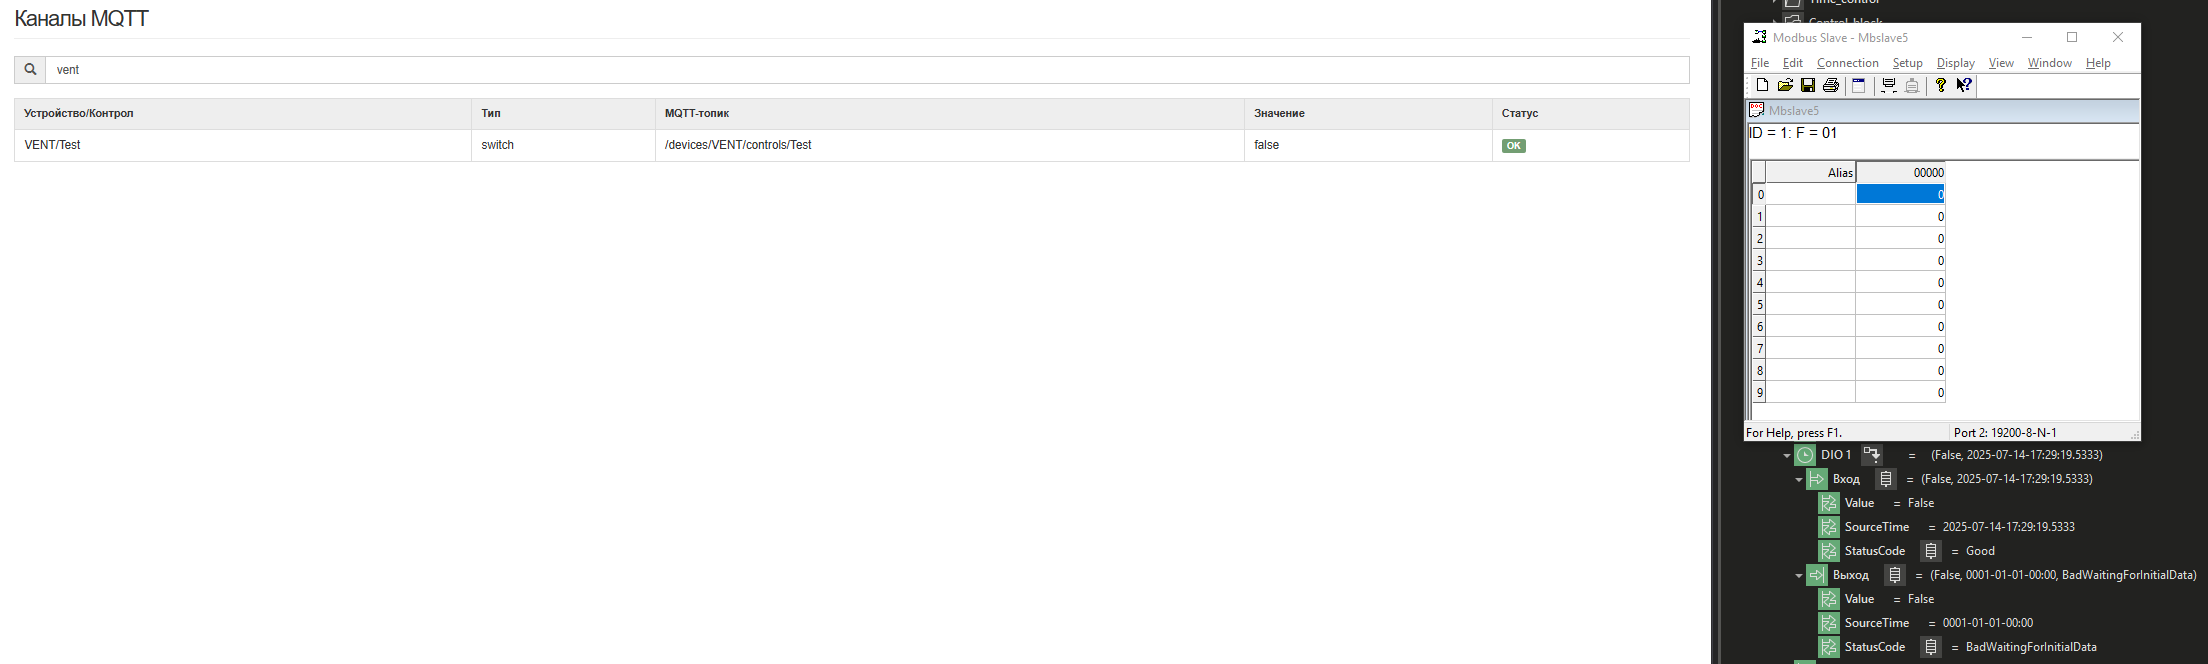Click the grey document icon next to Выход
Viewport: 2208px width, 664px height.
(x=1895, y=575)
